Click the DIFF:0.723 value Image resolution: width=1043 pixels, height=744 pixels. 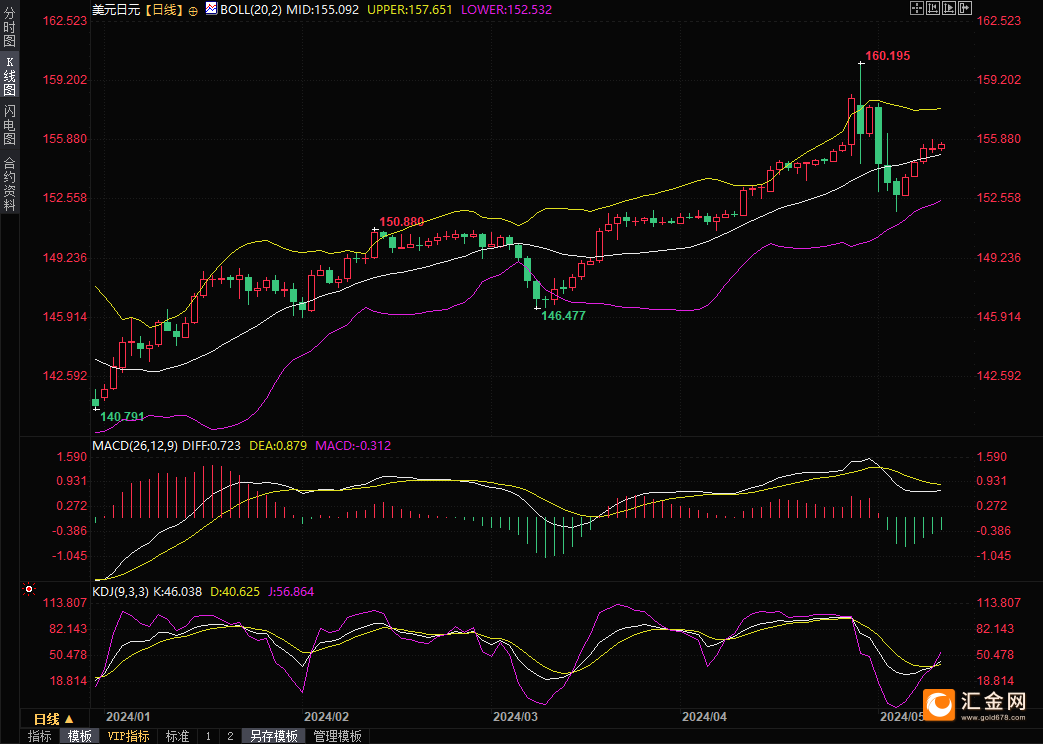[x=211, y=446]
